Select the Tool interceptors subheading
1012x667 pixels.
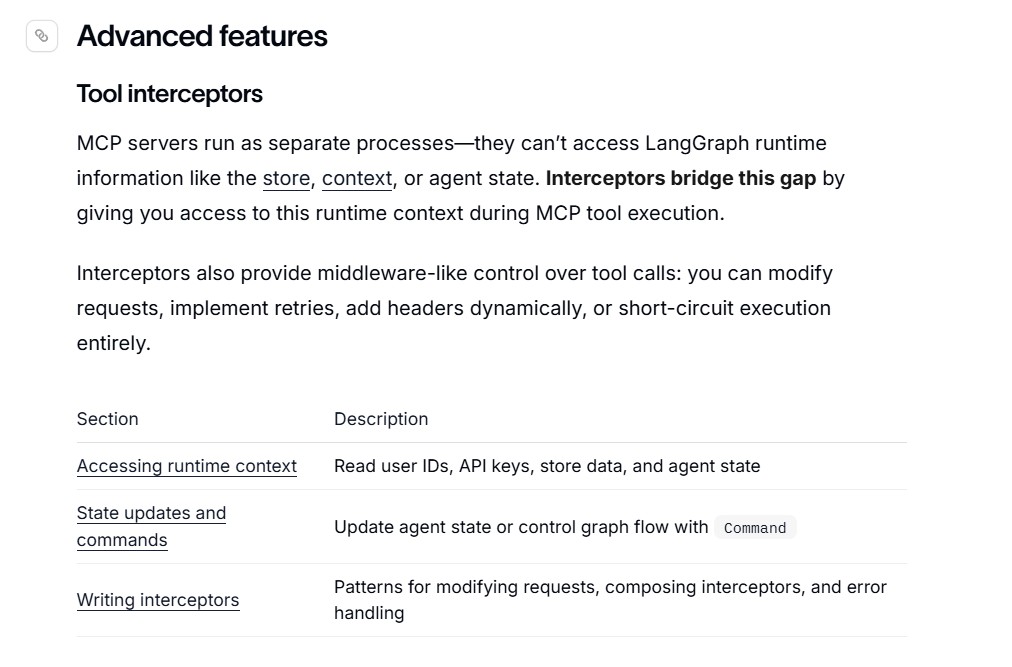coord(170,94)
